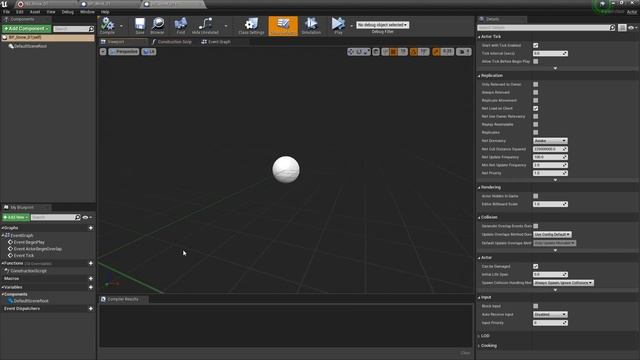Toggle My Blueprint view options eye icon
This screenshot has width=640, height=360.
coord(85,217)
